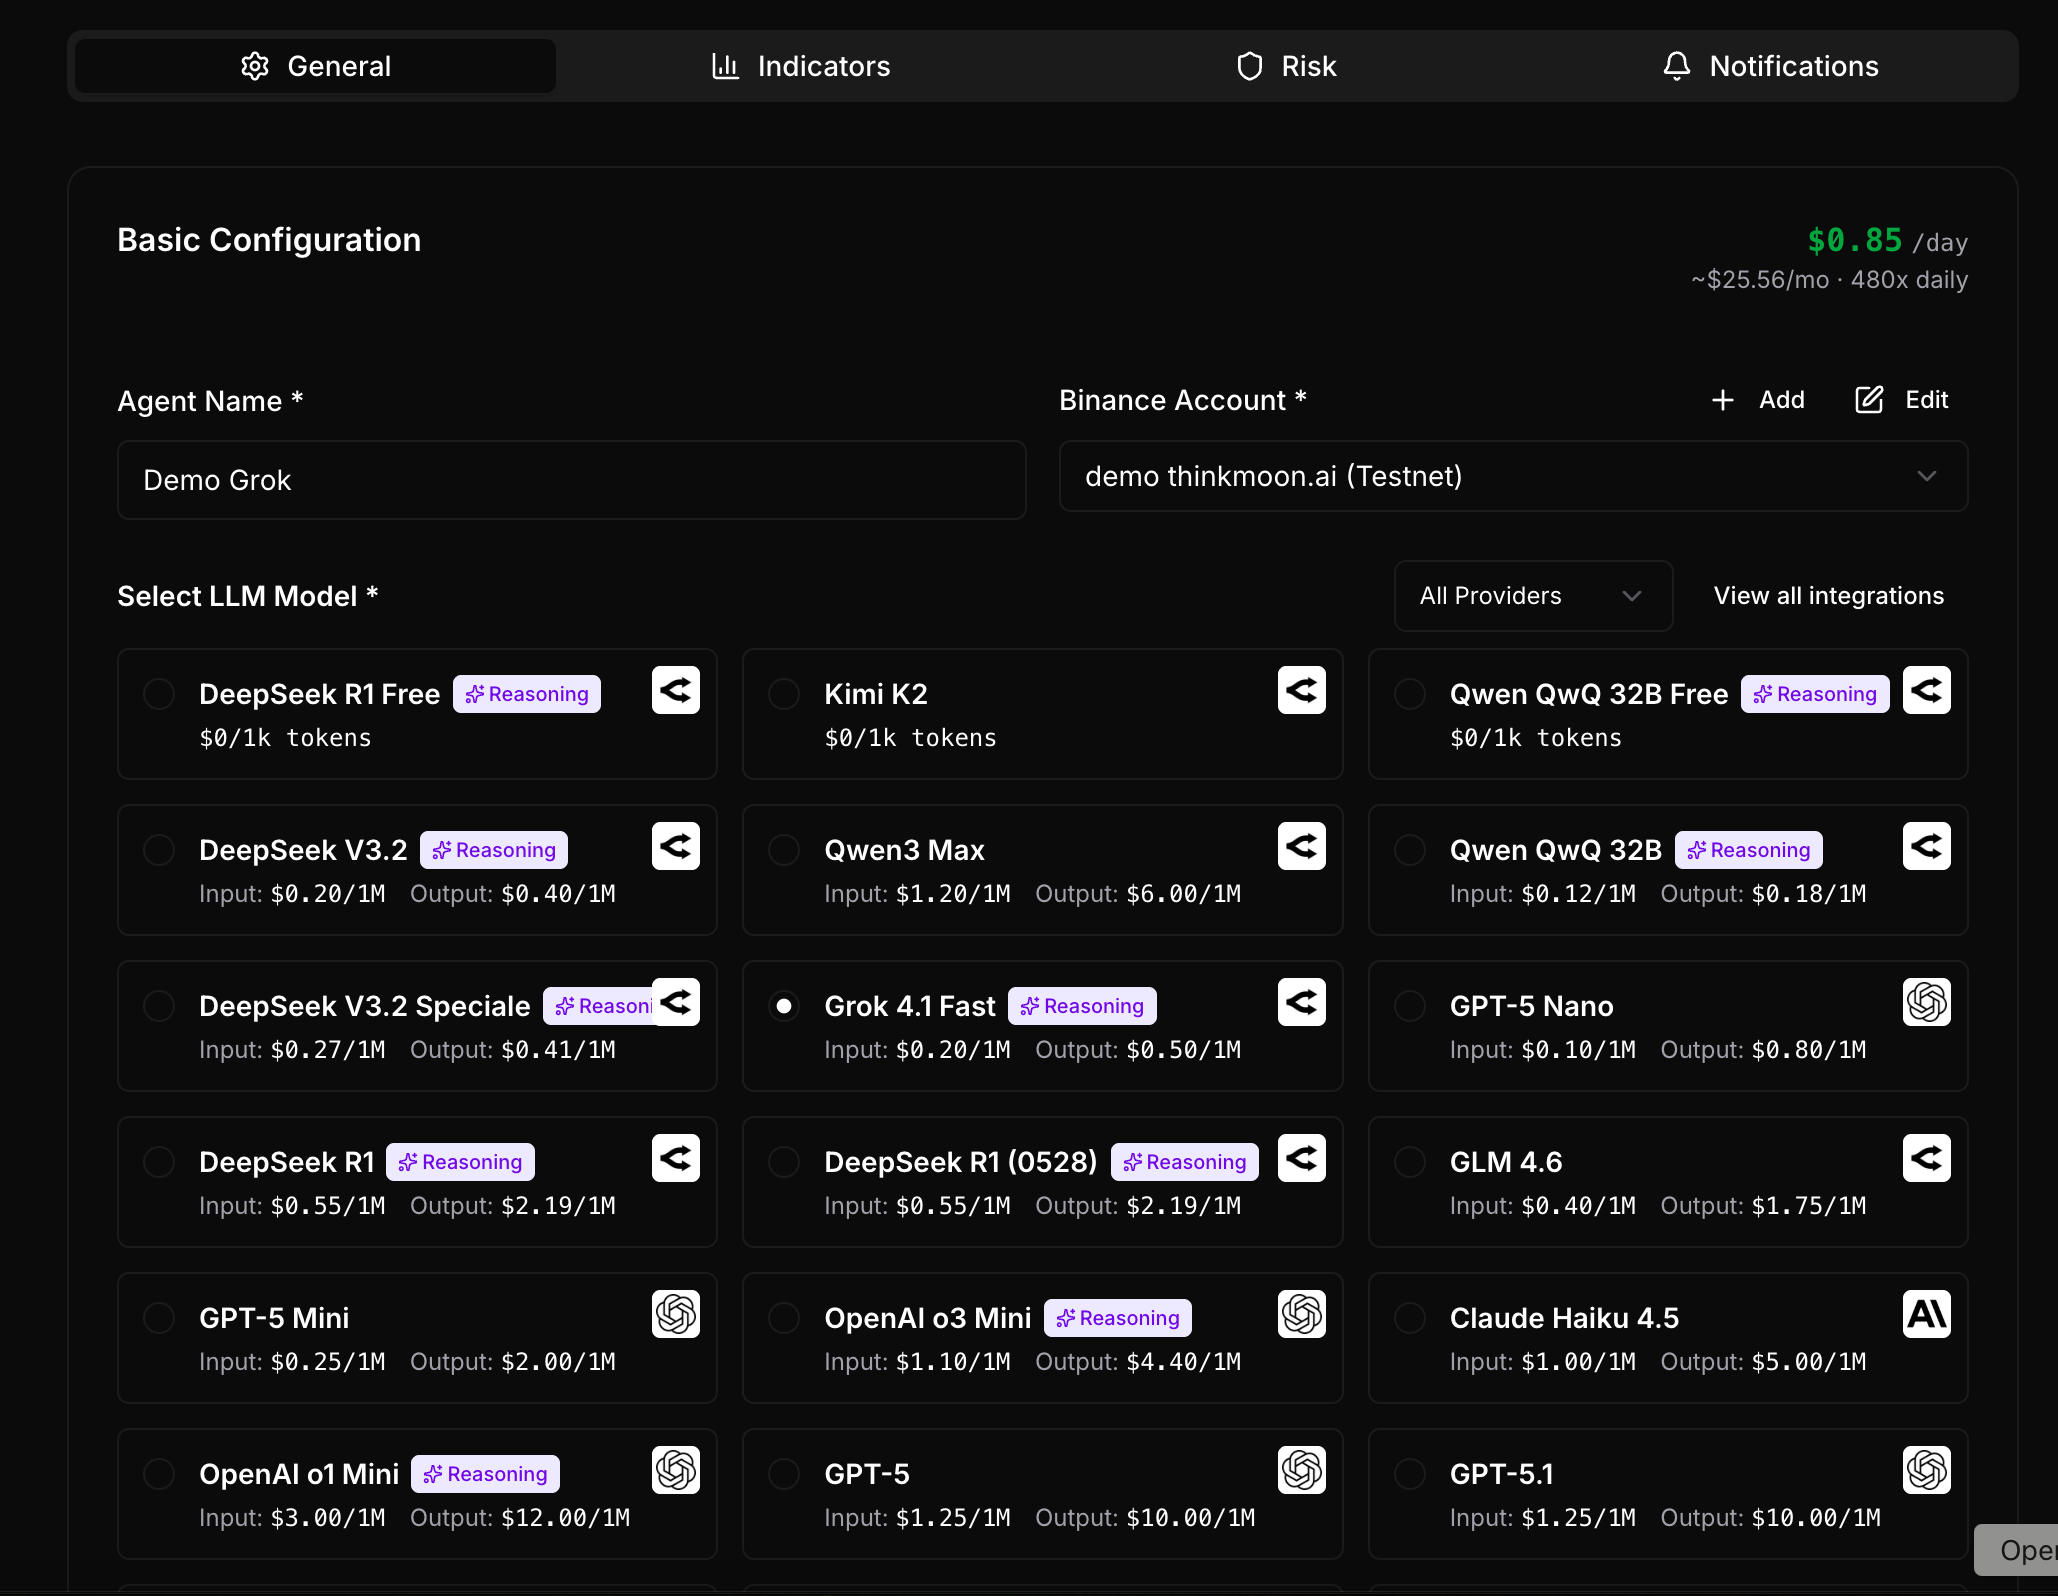
Task: Switch to the Indicators tab
Action: (x=800, y=66)
